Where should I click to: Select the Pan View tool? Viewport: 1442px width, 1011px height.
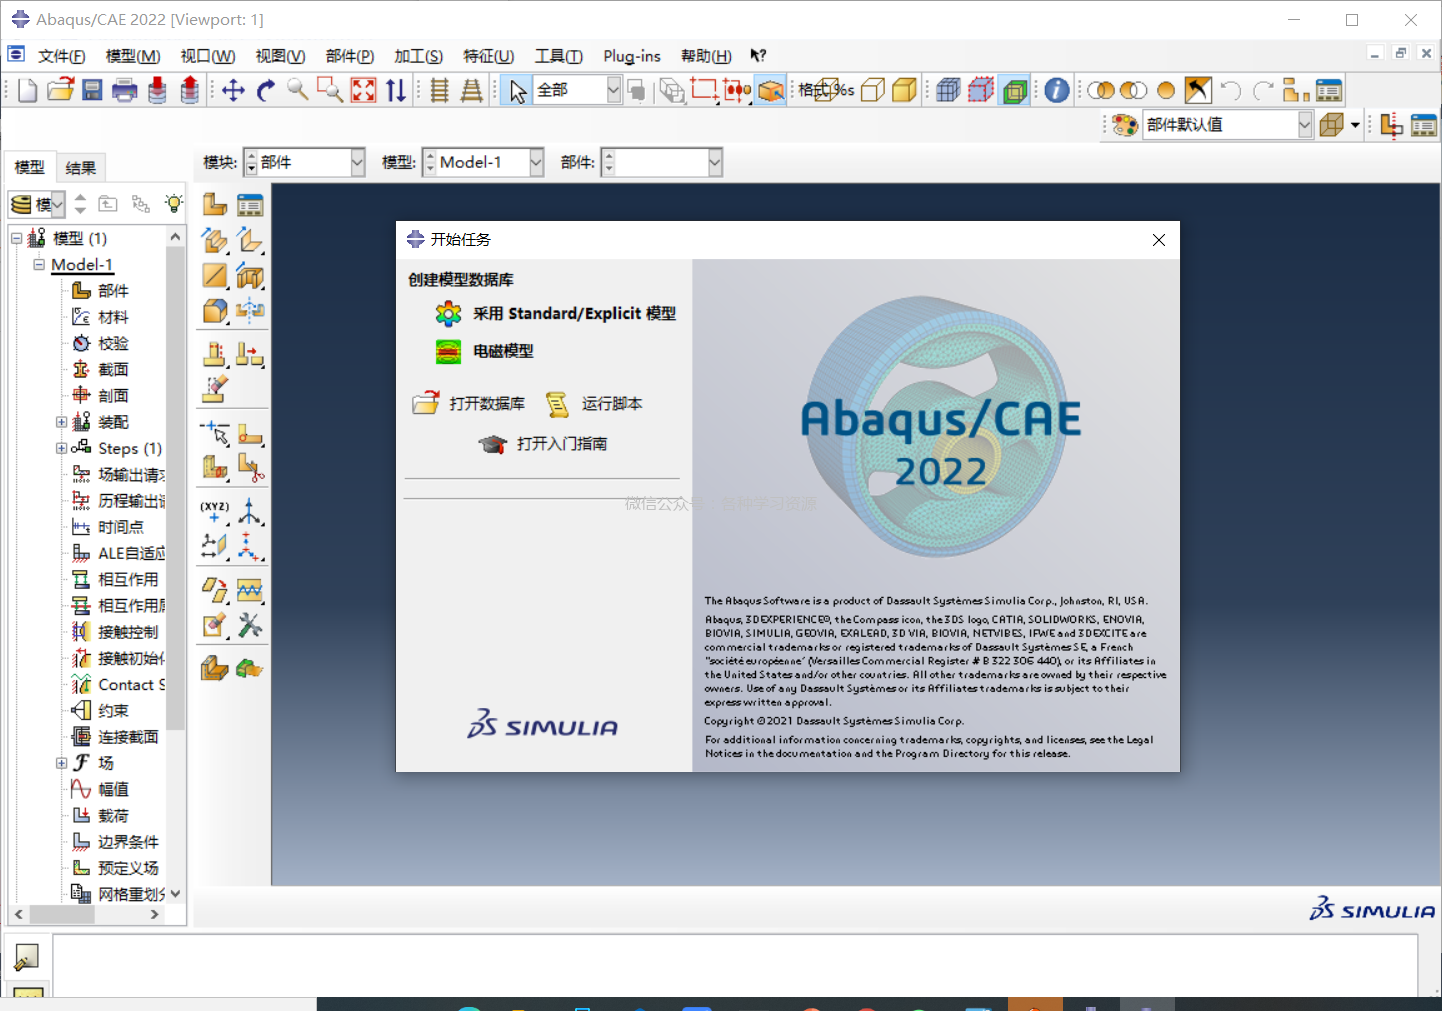pyautogui.click(x=233, y=91)
